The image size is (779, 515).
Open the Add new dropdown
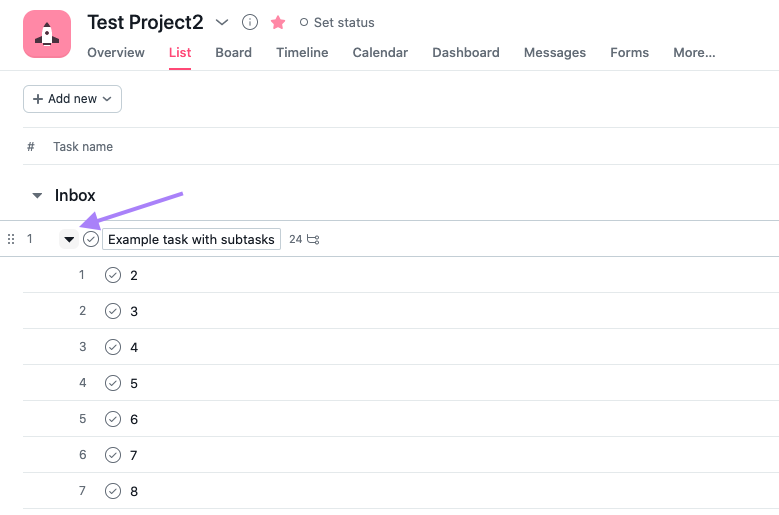click(73, 99)
